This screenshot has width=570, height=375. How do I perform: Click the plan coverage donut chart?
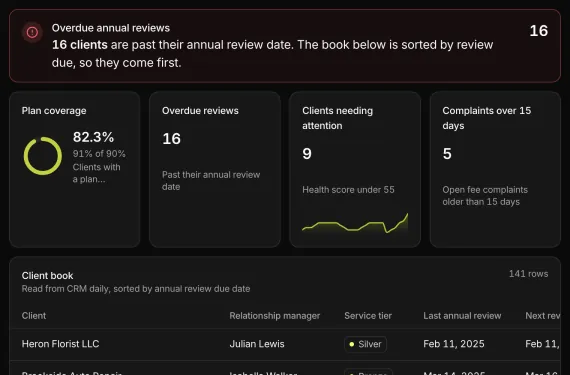pos(43,156)
